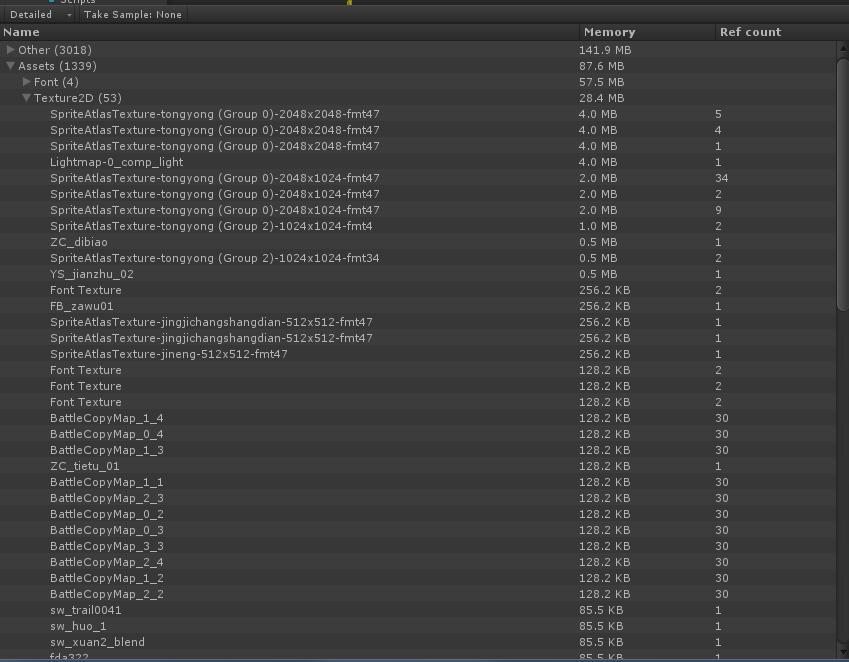Select the Lightmap-0_comp_light texture row
The height and width of the screenshot is (662, 849).
[x=418, y=162]
